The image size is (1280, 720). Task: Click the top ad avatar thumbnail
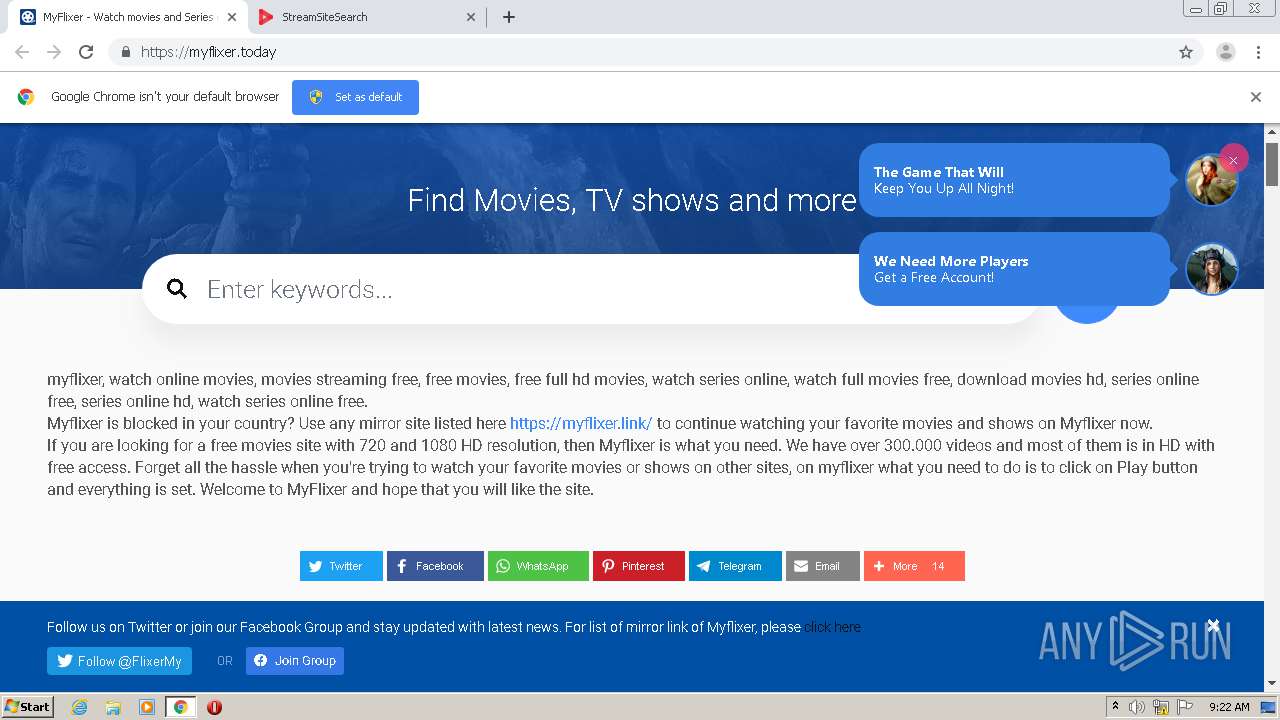coord(1210,181)
